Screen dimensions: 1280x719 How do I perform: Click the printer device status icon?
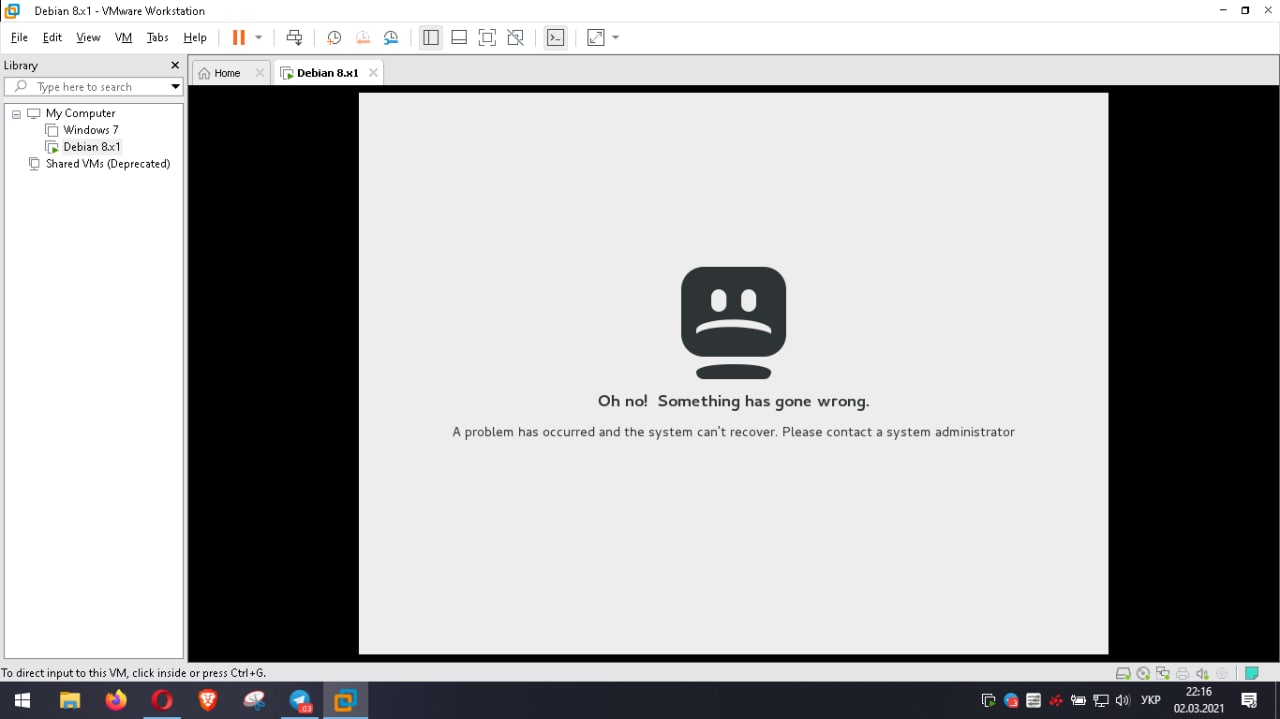coord(1182,674)
